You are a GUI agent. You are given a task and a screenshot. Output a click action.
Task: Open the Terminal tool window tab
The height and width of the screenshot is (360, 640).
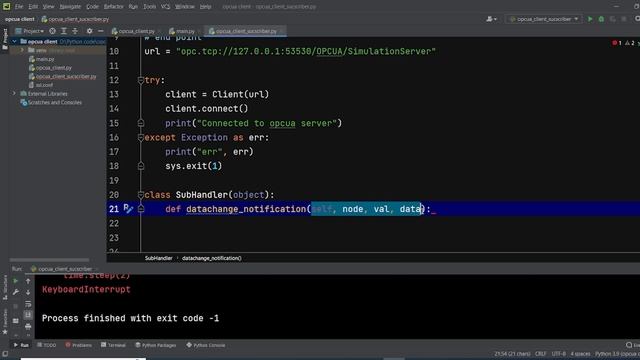point(113,345)
